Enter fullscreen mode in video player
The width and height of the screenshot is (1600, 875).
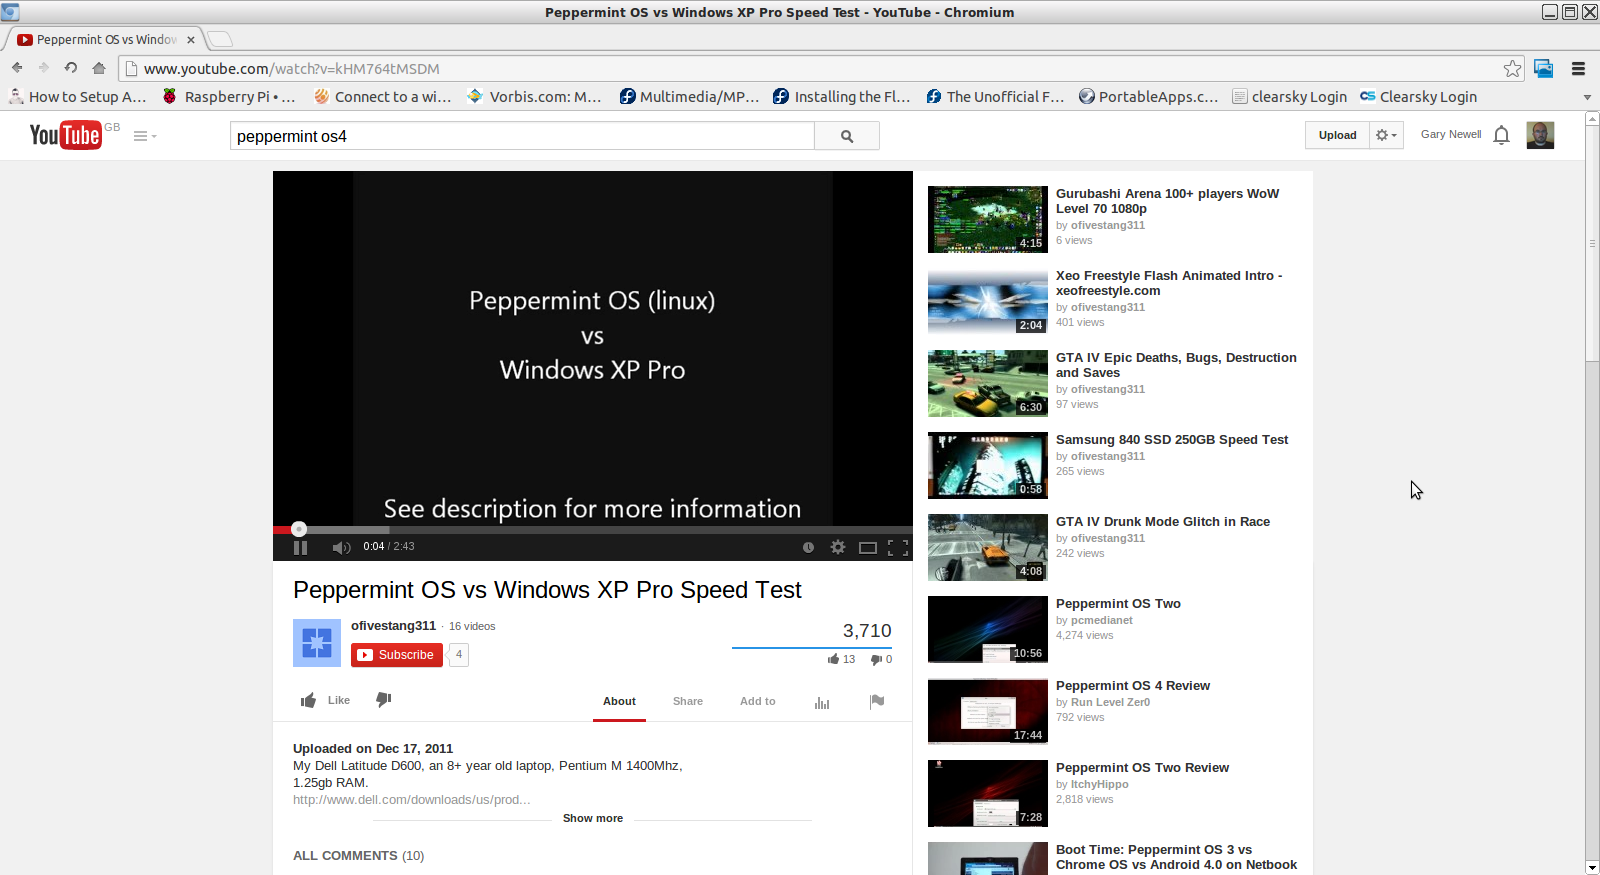pyautogui.click(x=898, y=547)
